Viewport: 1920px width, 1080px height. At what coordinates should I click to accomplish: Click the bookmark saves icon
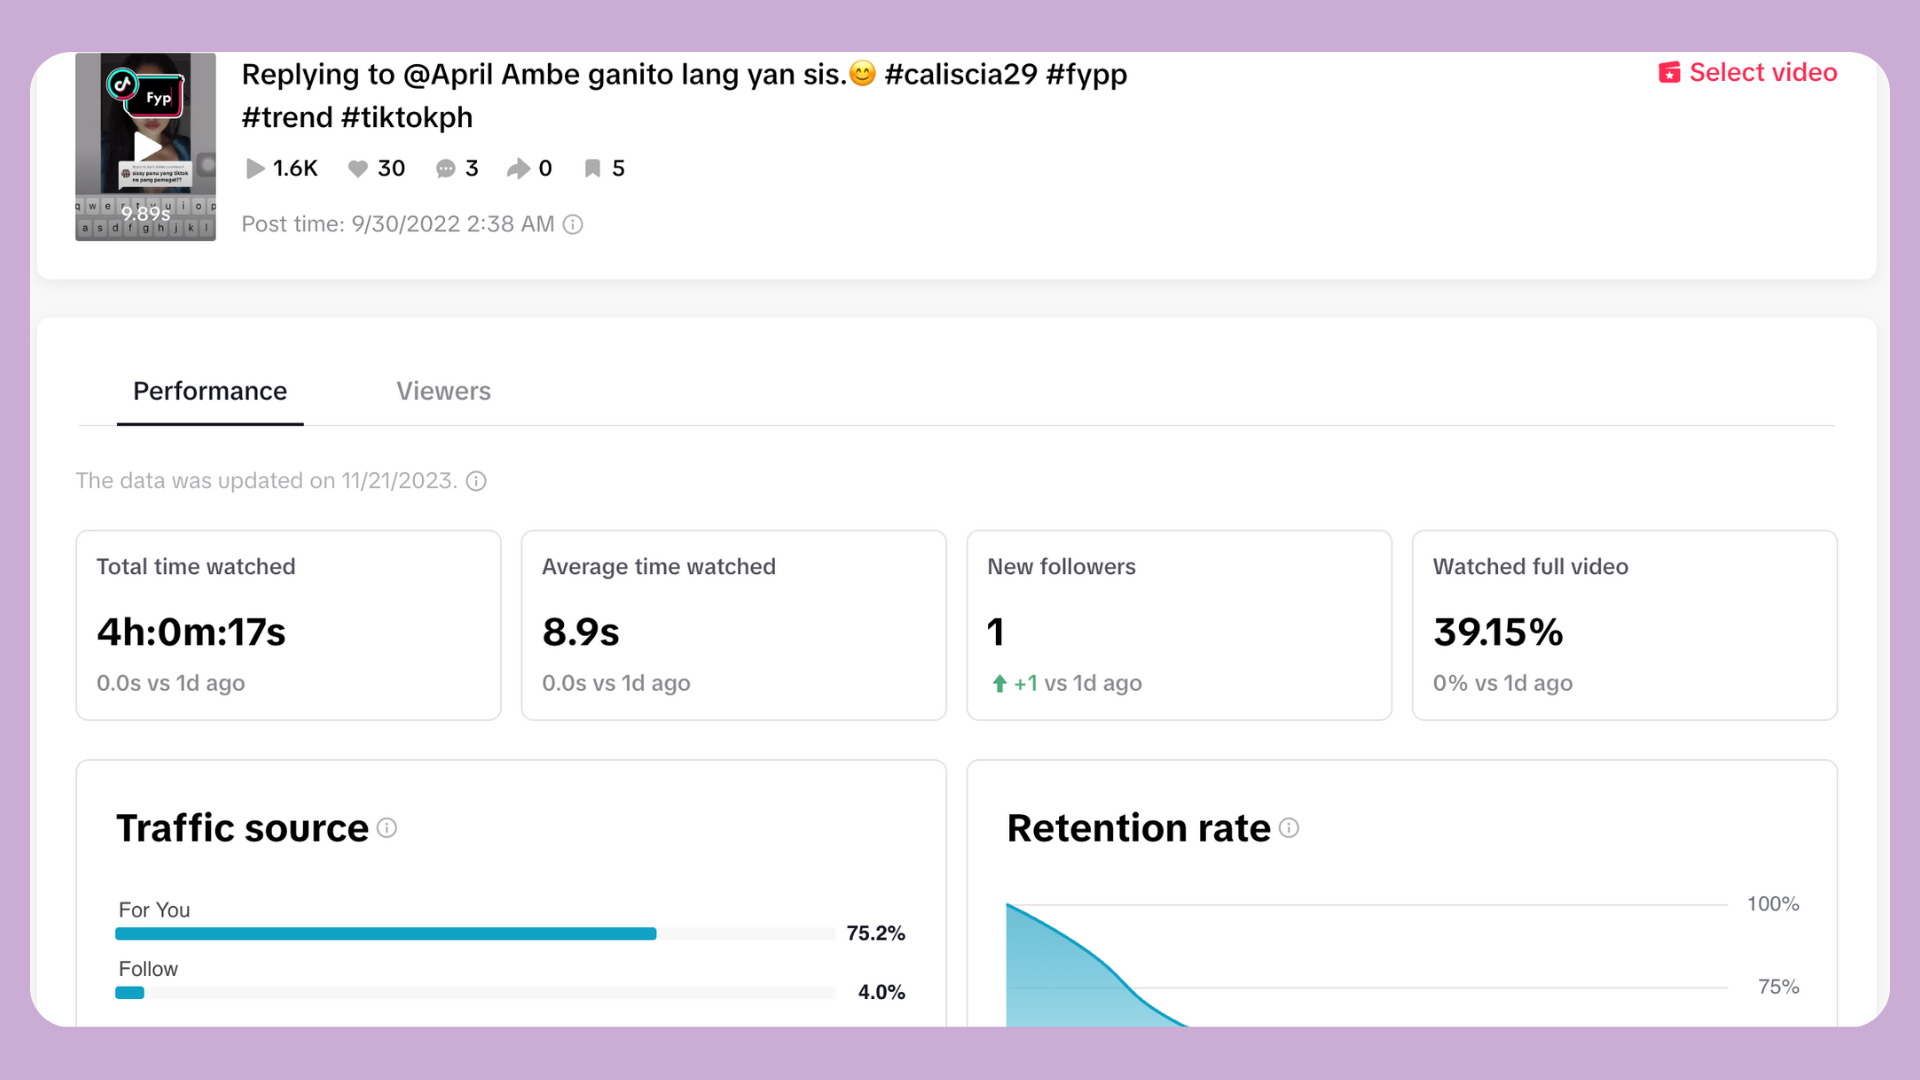(593, 169)
